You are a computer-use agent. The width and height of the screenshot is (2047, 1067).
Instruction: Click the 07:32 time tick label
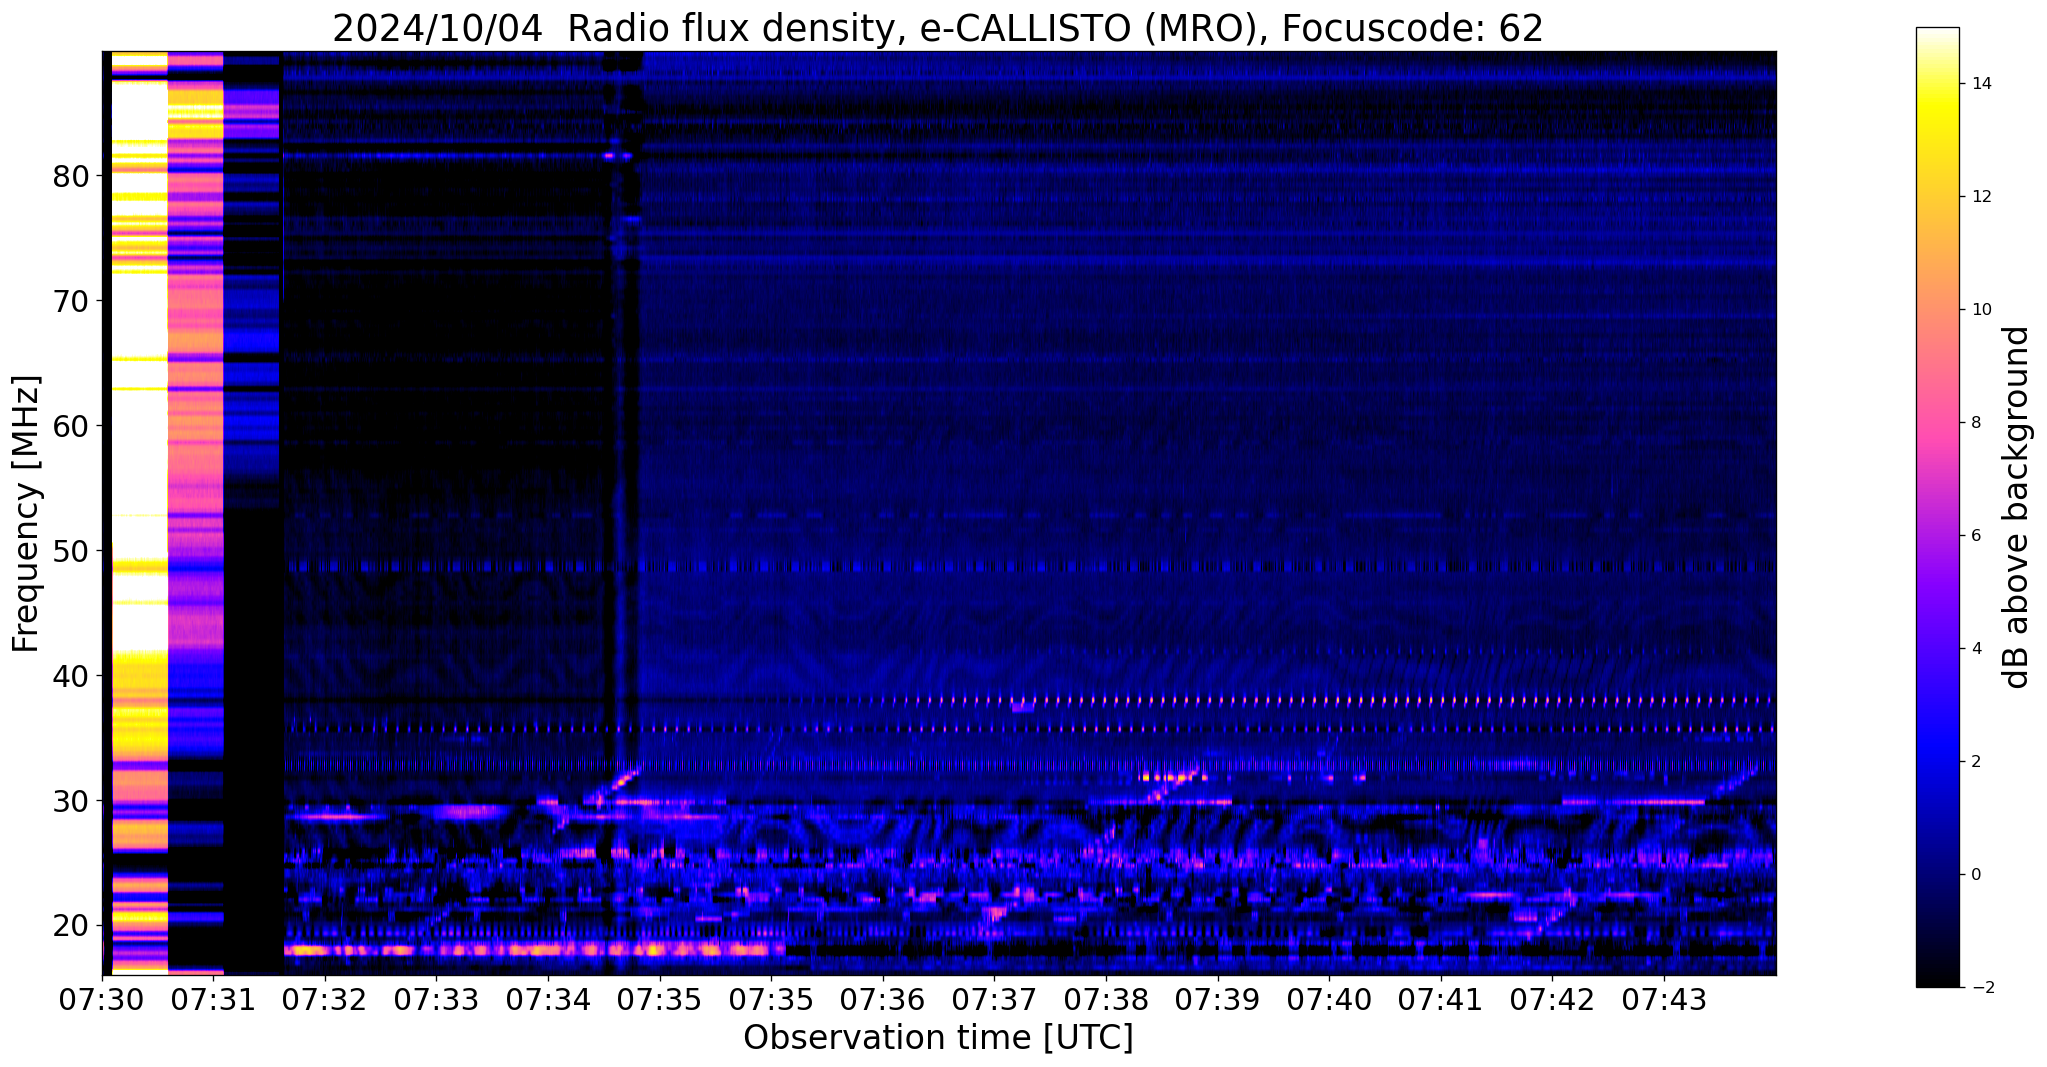pyautogui.click(x=325, y=999)
